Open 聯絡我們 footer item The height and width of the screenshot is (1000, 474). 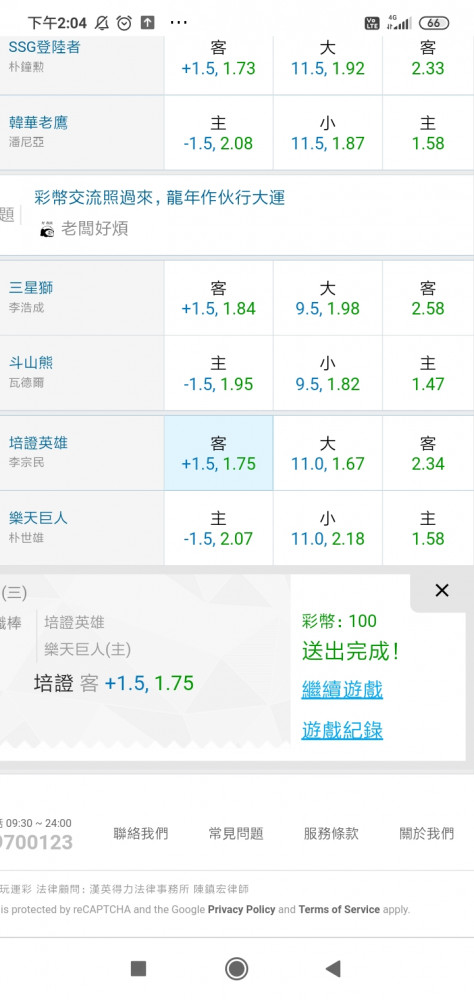pyautogui.click(x=141, y=834)
